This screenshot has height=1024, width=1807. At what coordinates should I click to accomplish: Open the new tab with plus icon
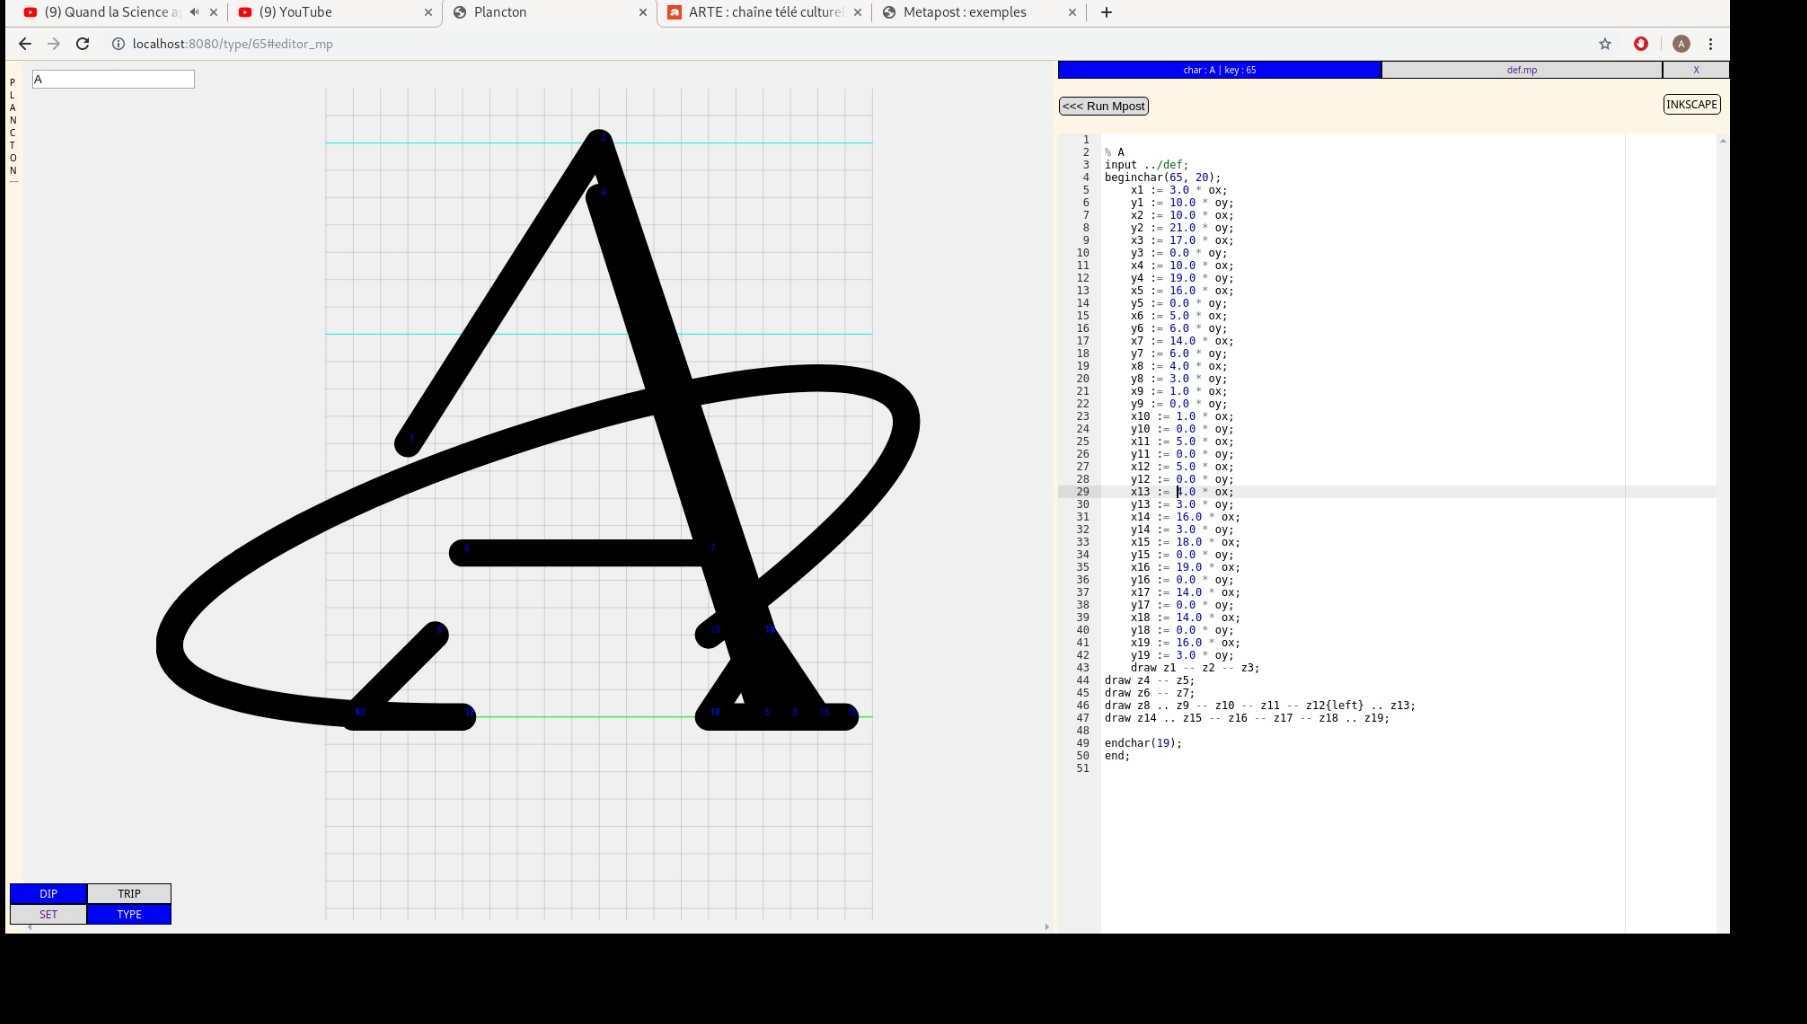click(x=1106, y=12)
